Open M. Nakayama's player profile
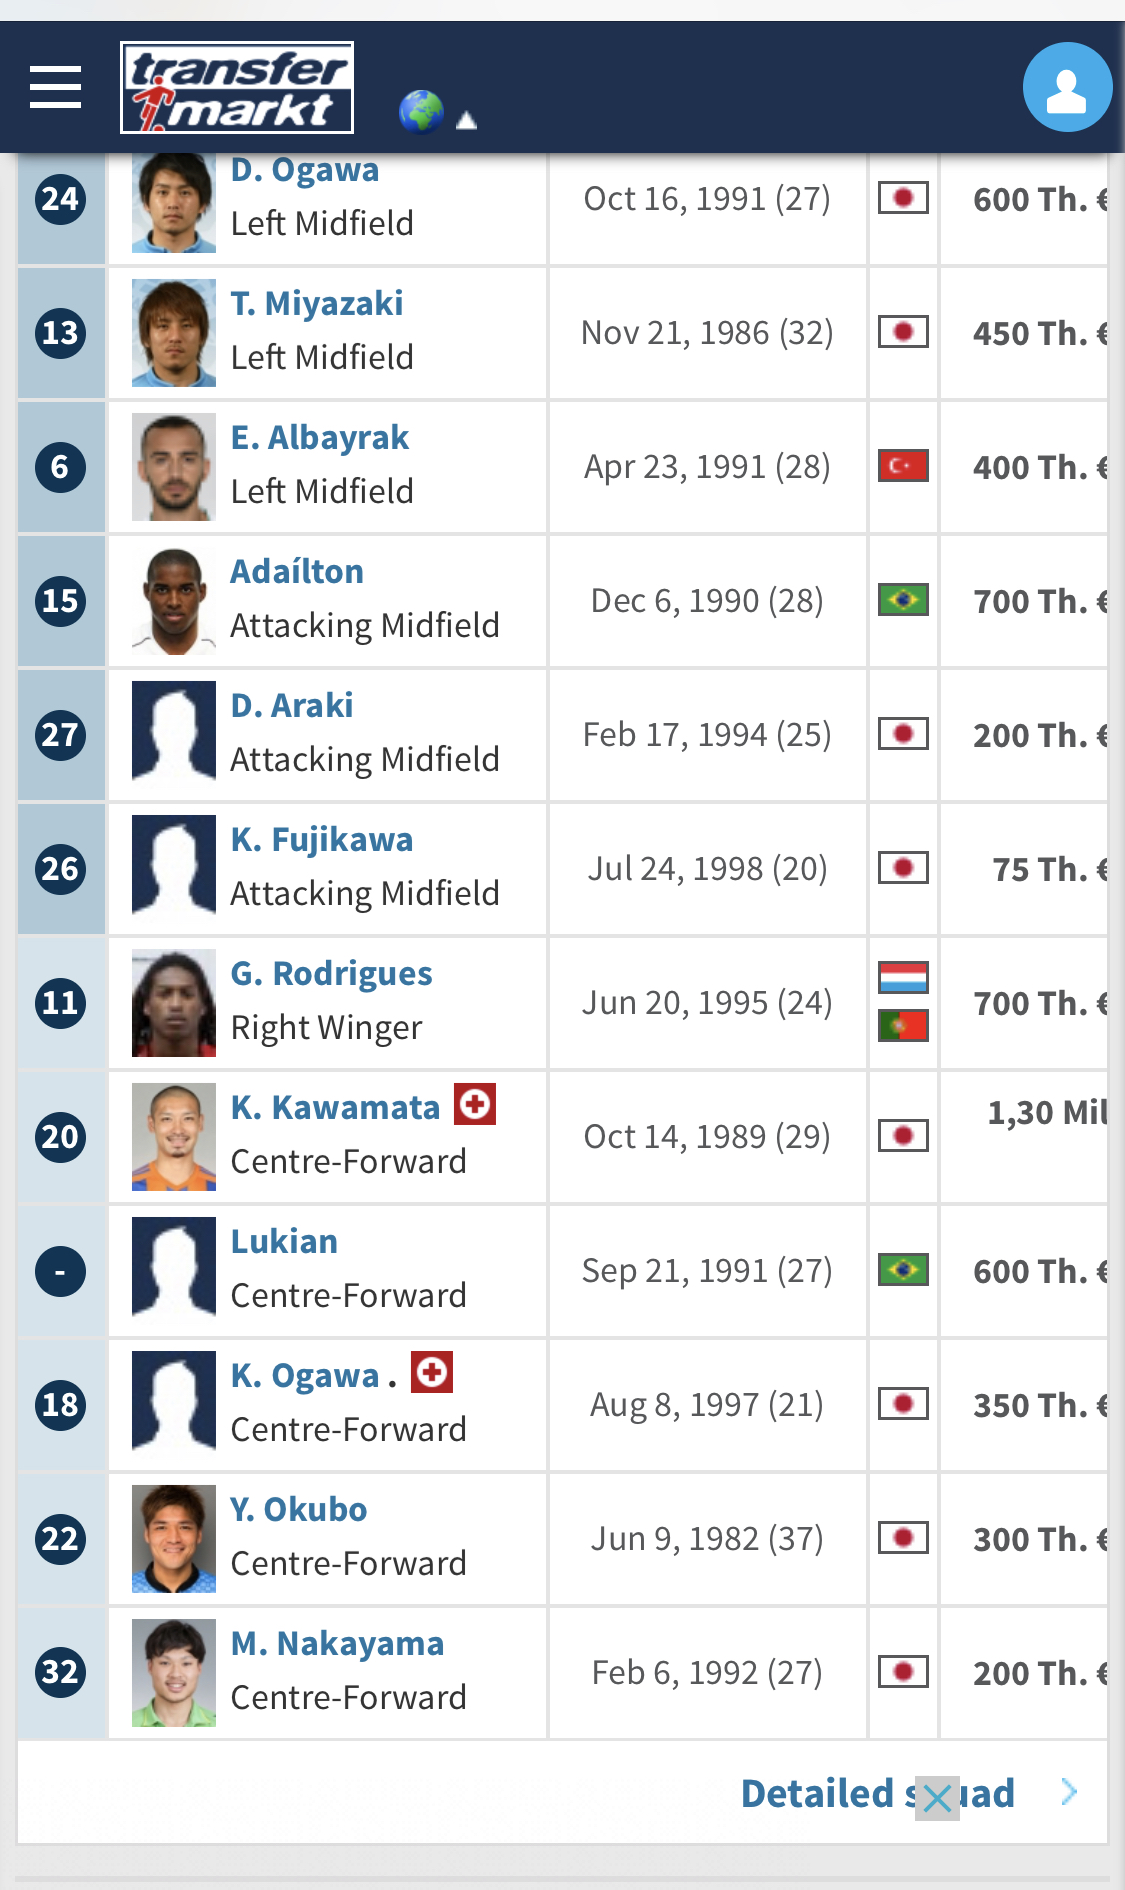Screen dimensions: 1125x1890 (x=338, y=1643)
